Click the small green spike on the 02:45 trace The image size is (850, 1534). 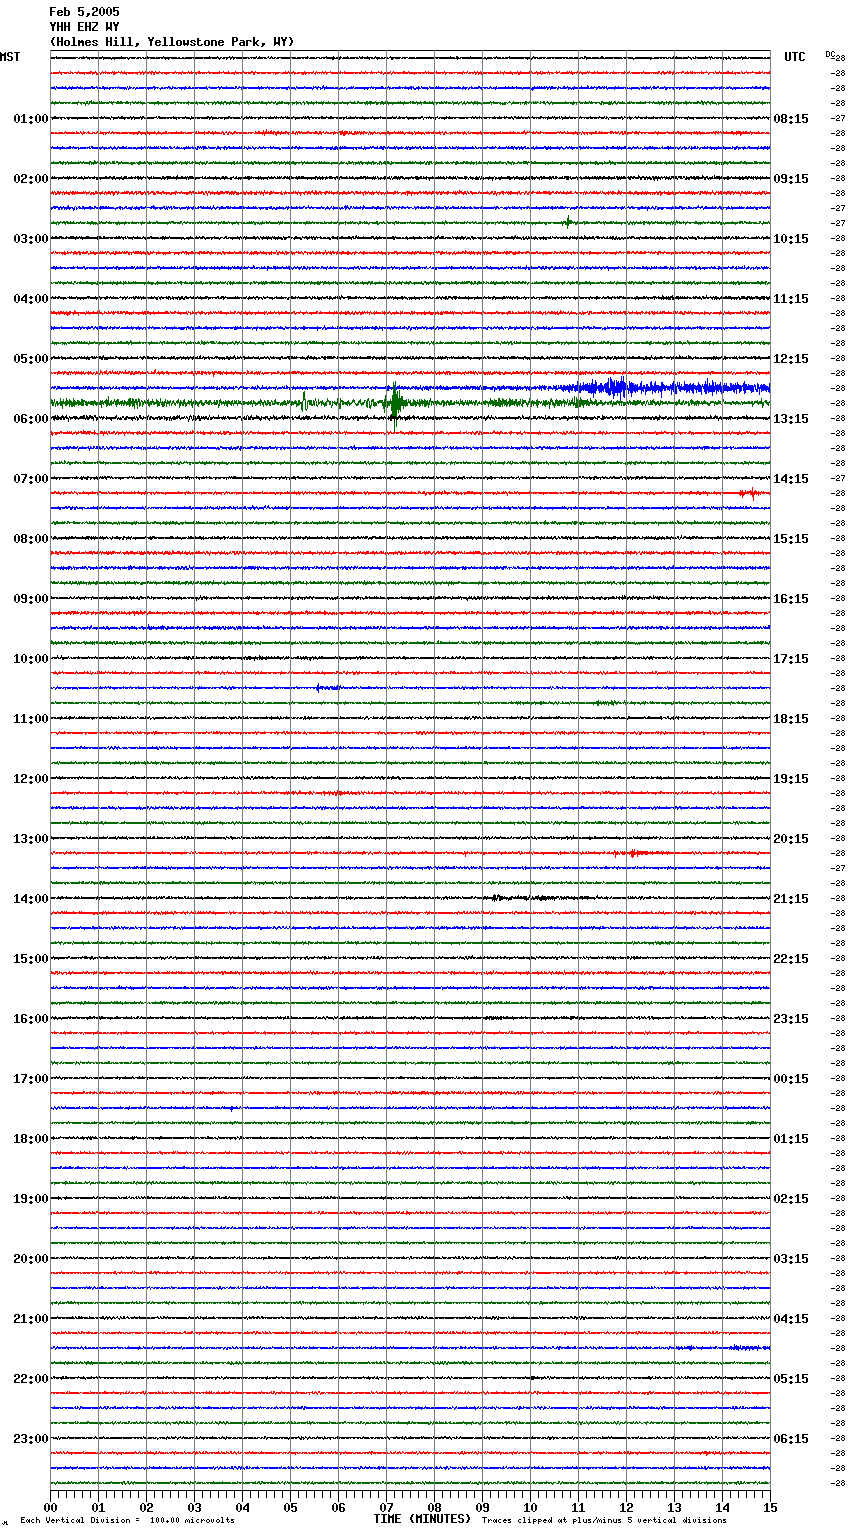(x=568, y=222)
